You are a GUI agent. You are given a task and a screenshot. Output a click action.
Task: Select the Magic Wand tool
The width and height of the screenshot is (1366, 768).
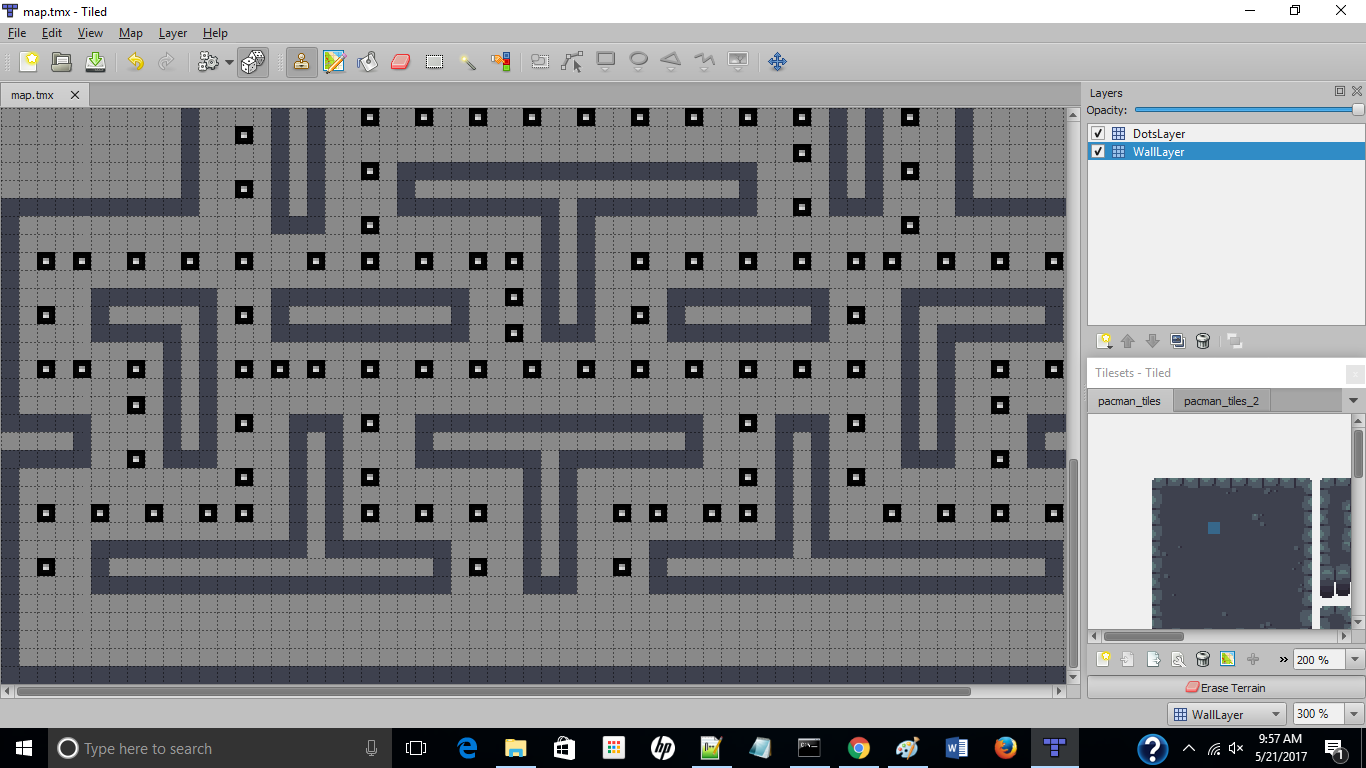click(467, 62)
